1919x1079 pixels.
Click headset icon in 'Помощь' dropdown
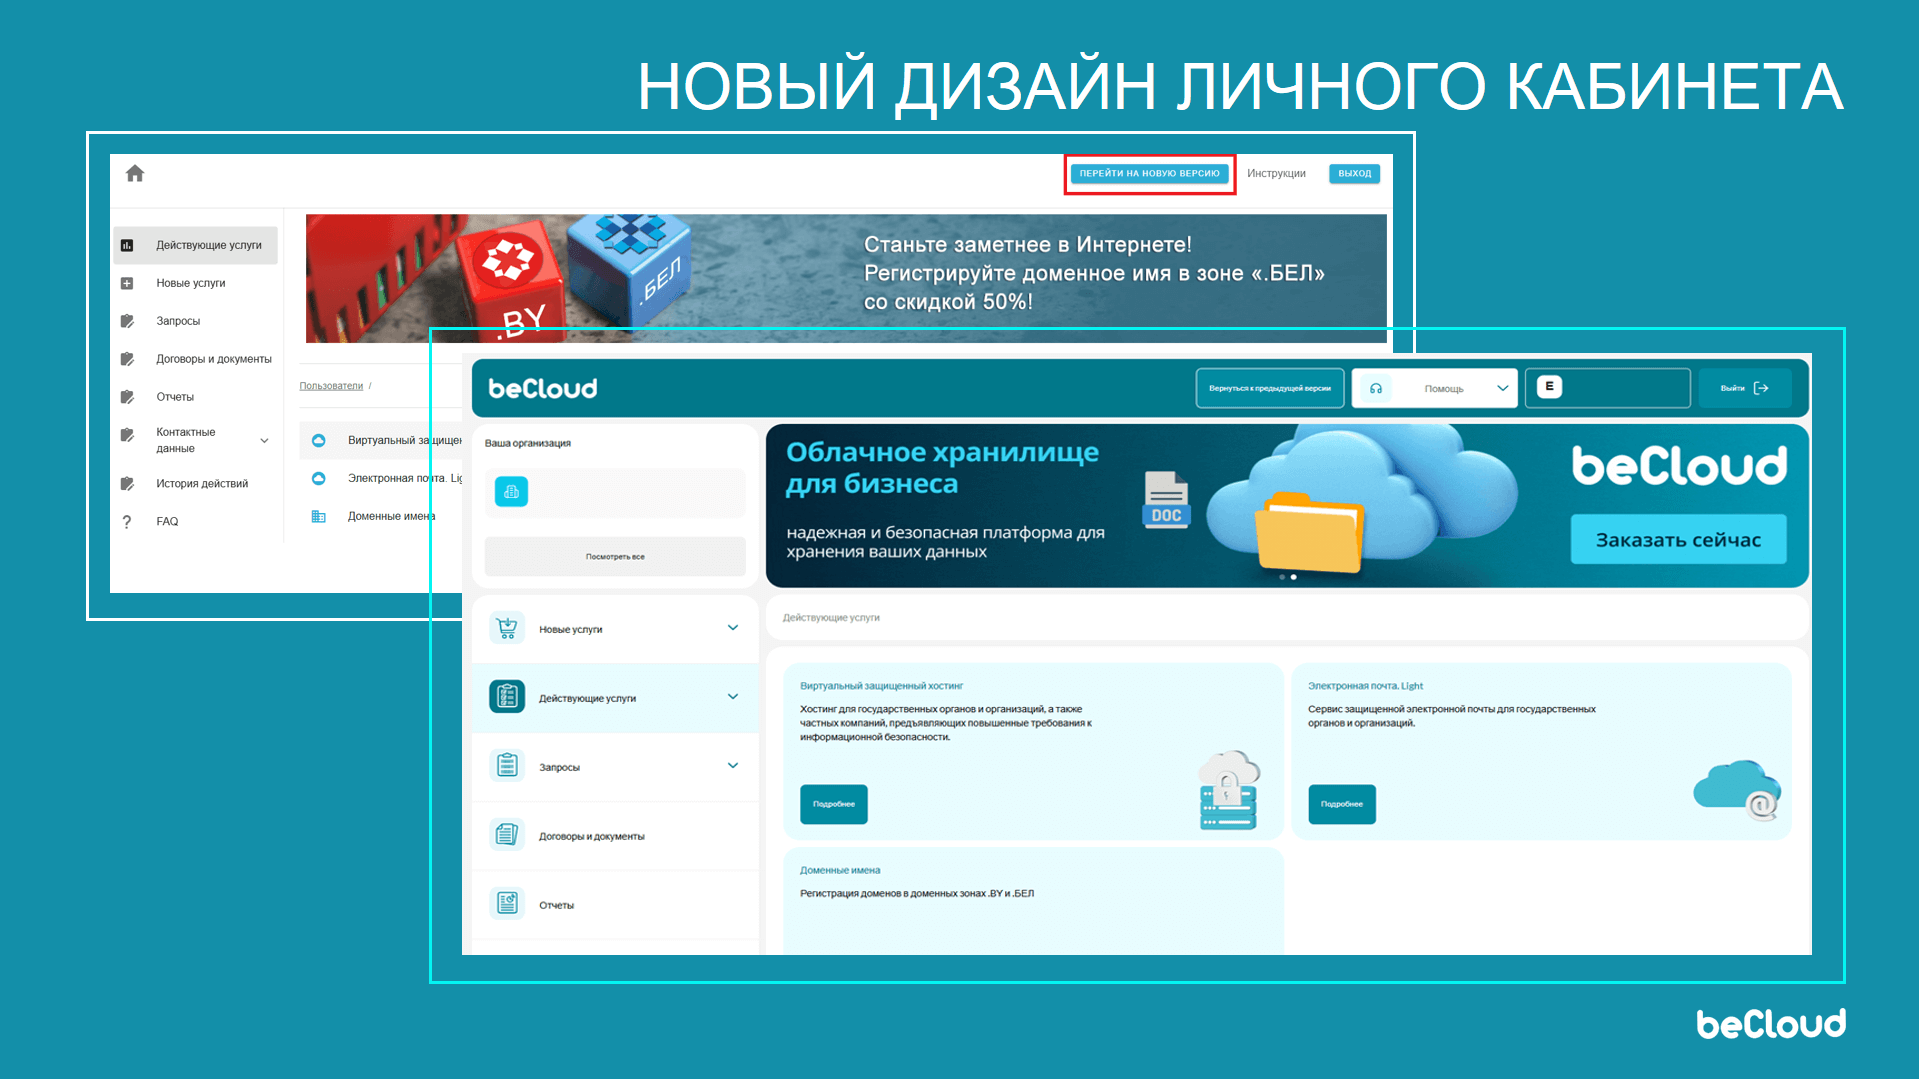tap(1376, 388)
